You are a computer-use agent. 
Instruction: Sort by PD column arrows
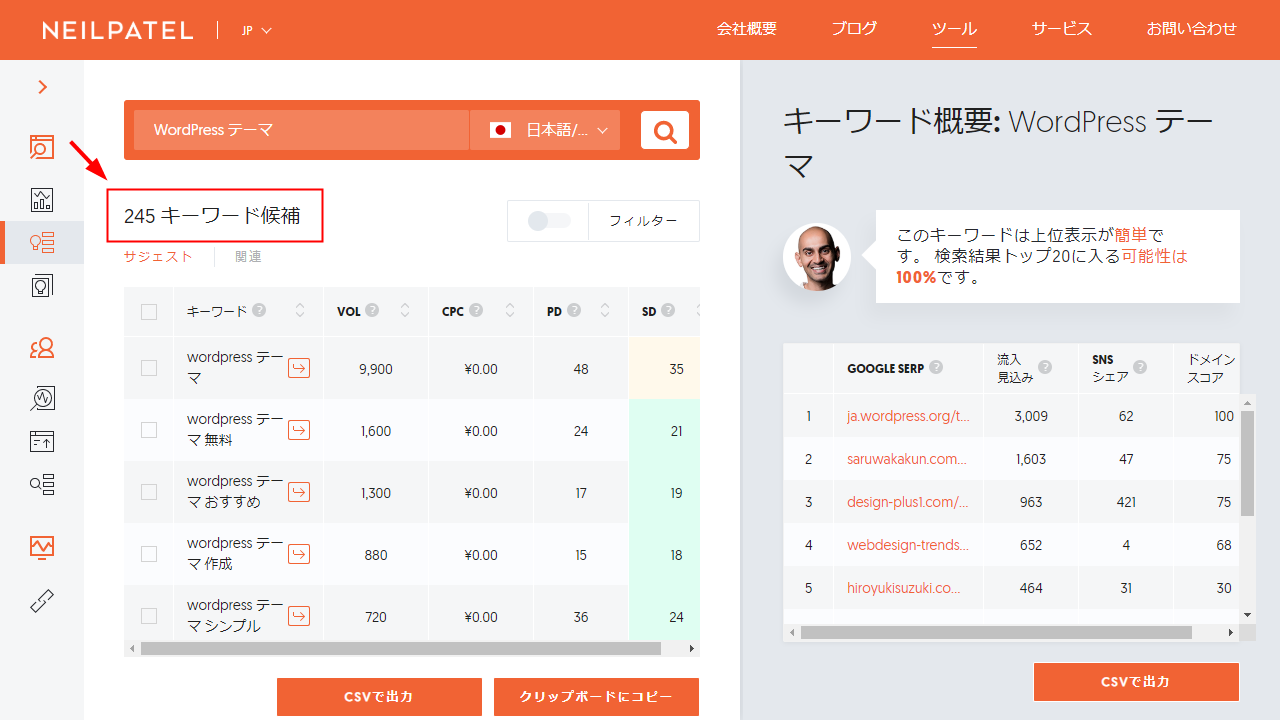[x=605, y=311]
